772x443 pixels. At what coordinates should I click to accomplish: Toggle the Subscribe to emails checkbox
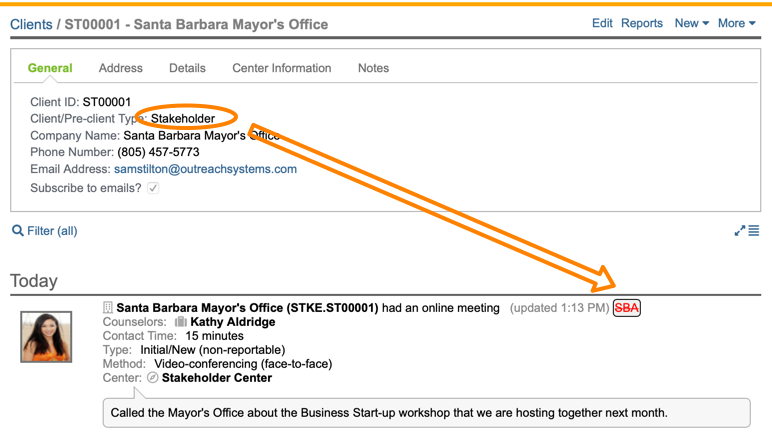[153, 188]
